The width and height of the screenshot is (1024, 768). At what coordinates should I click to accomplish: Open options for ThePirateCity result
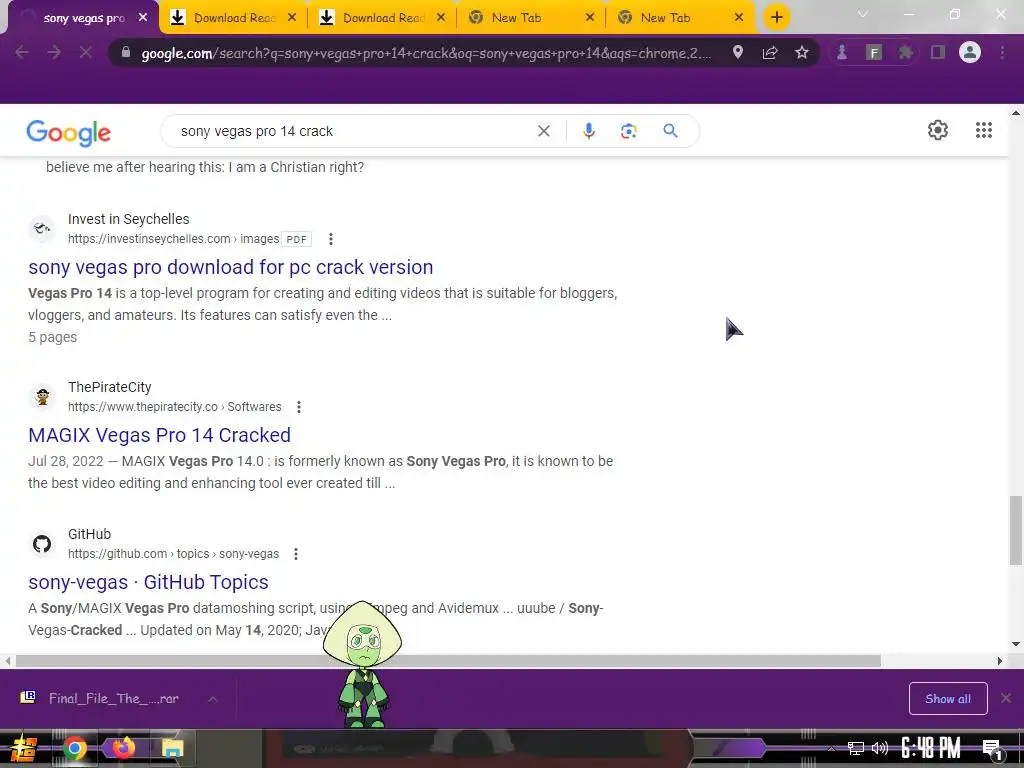pos(298,407)
